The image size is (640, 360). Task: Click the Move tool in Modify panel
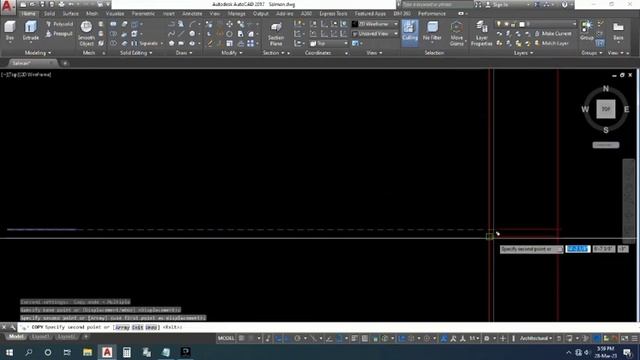[x=229, y=24]
